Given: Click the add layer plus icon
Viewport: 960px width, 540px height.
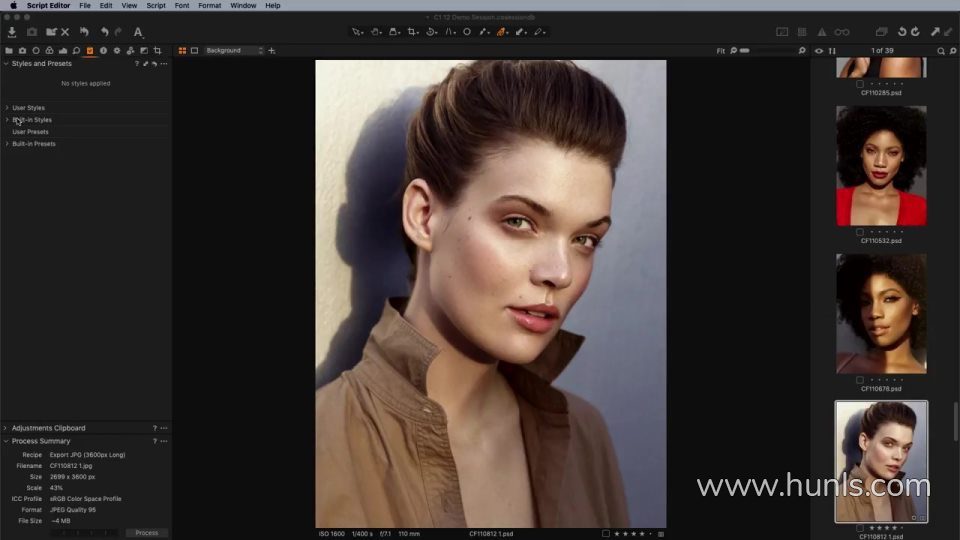Looking at the screenshot, I should pos(272,50).
